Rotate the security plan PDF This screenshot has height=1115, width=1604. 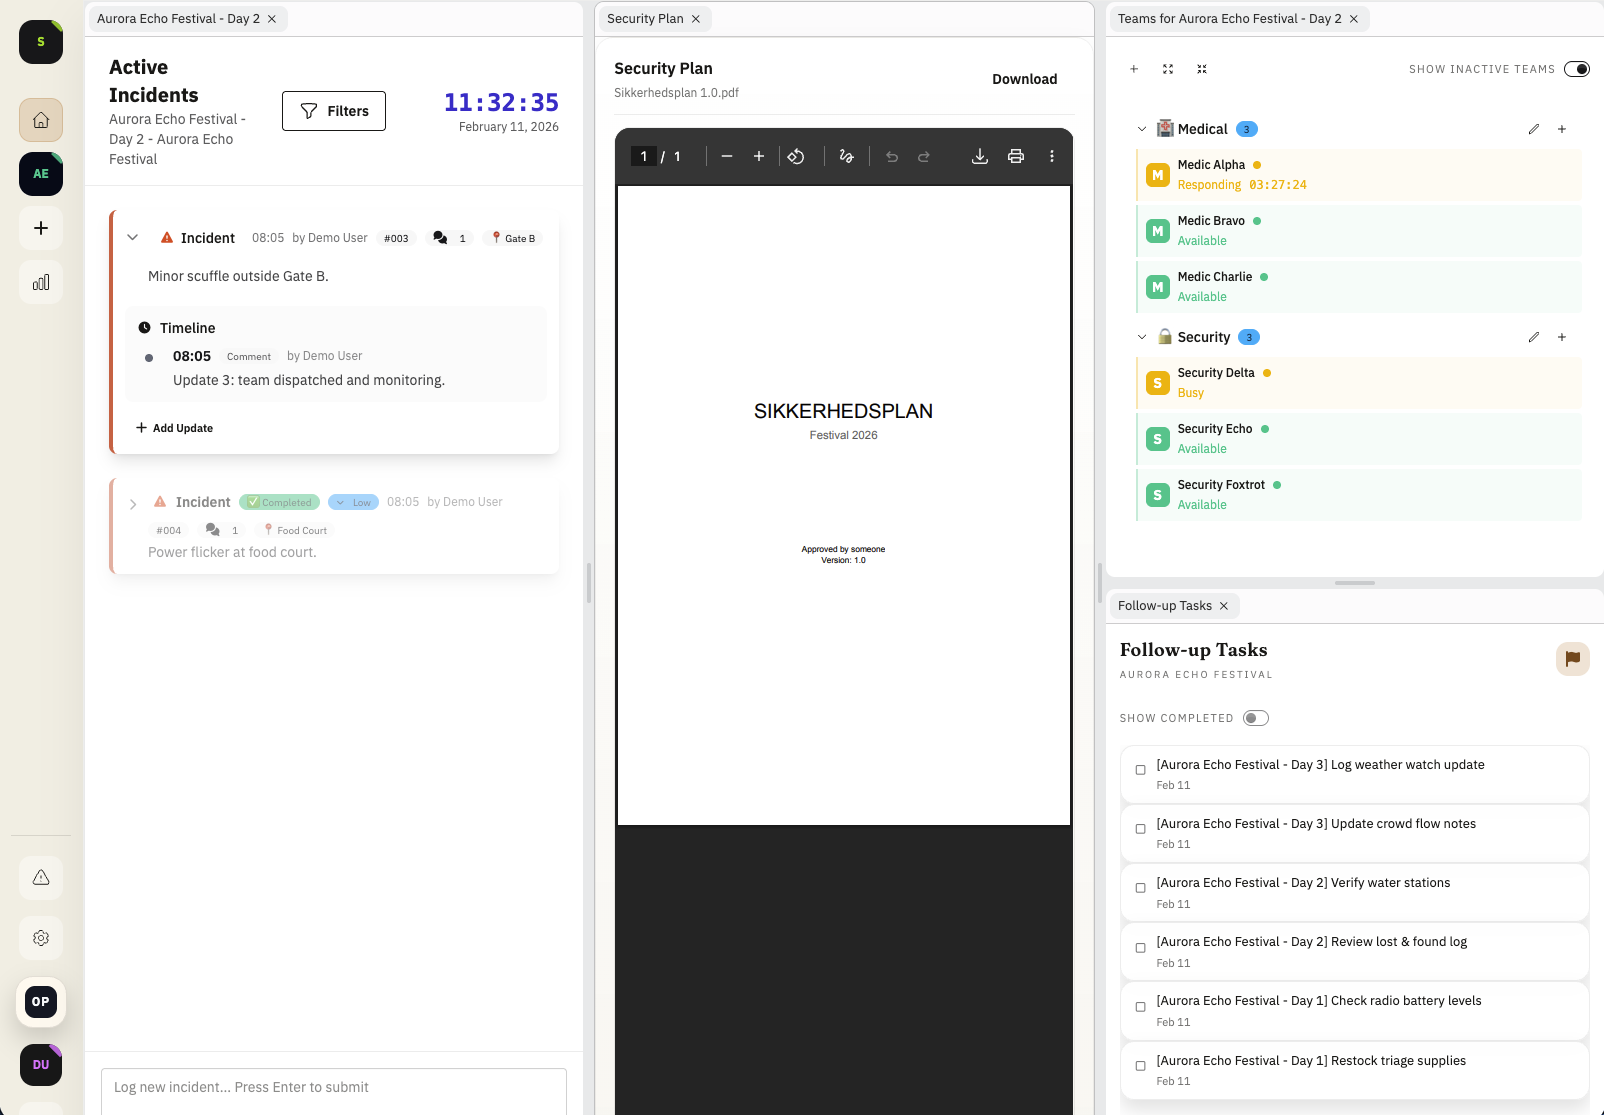pos(797,156)
